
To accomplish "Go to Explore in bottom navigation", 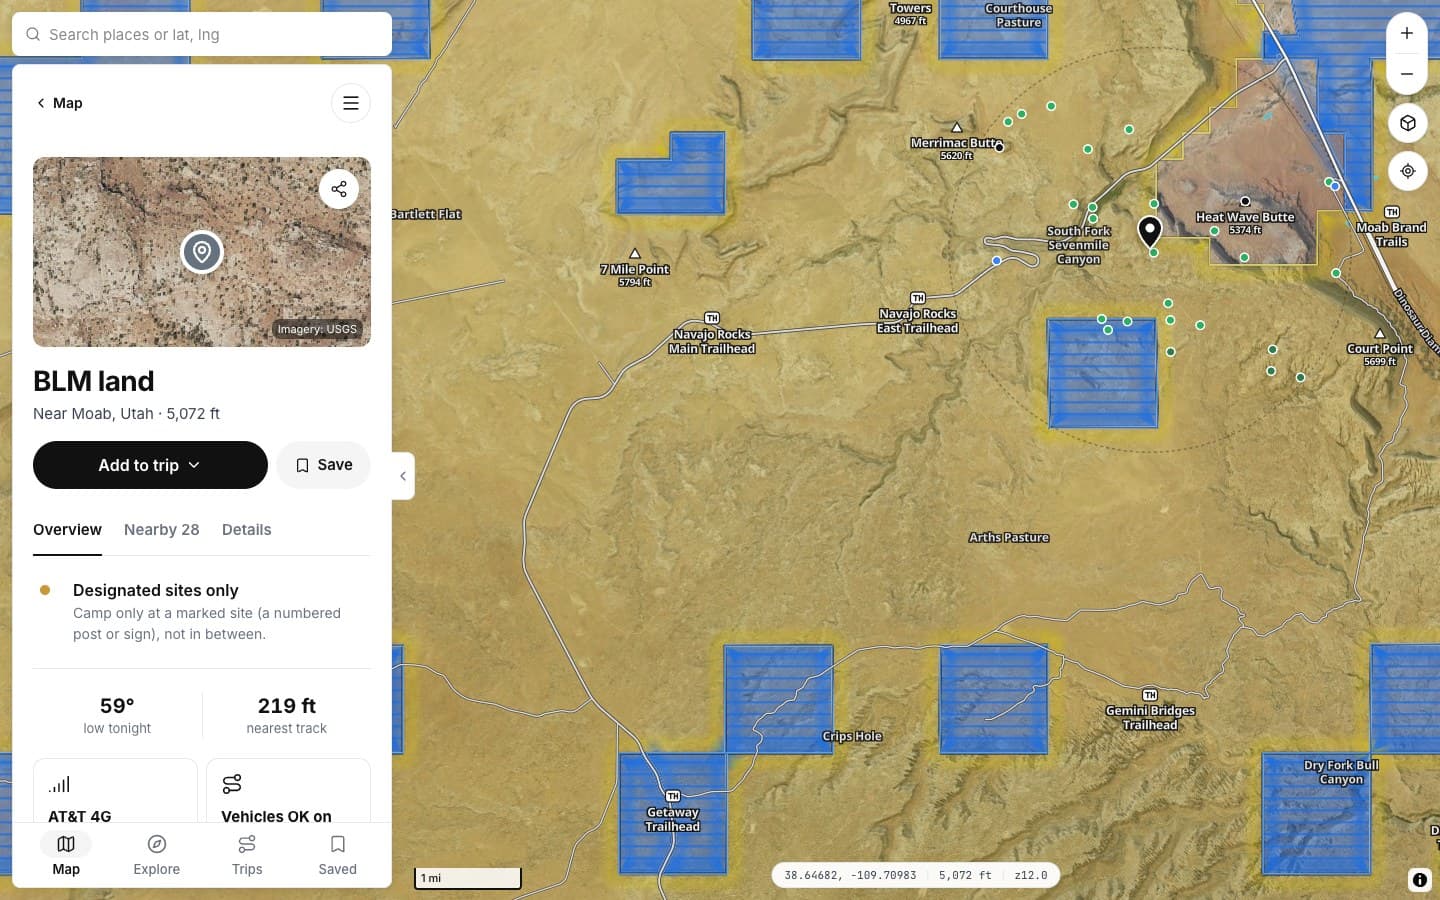I will coord(157,855).
